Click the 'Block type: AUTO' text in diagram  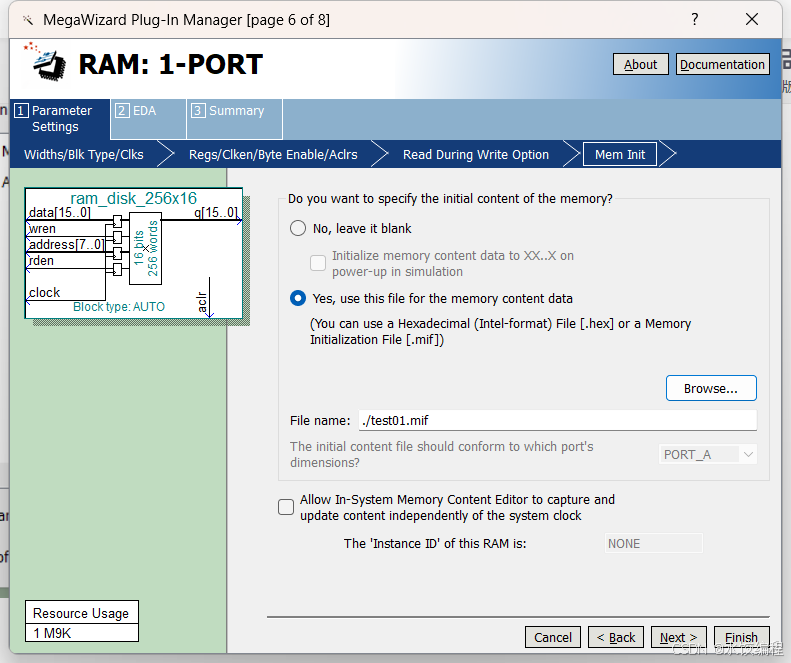[x=119, y=306]
